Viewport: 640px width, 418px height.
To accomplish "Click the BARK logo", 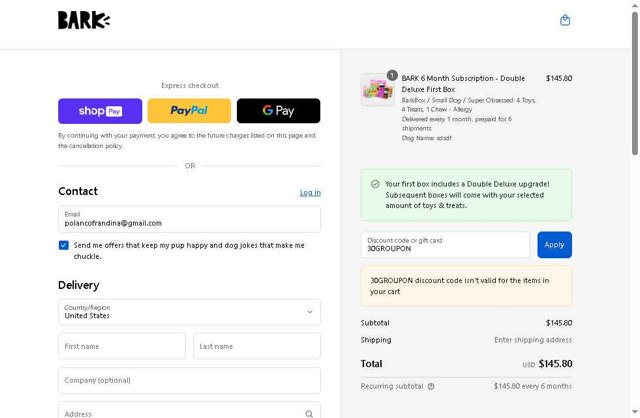I will coord(84,20).
